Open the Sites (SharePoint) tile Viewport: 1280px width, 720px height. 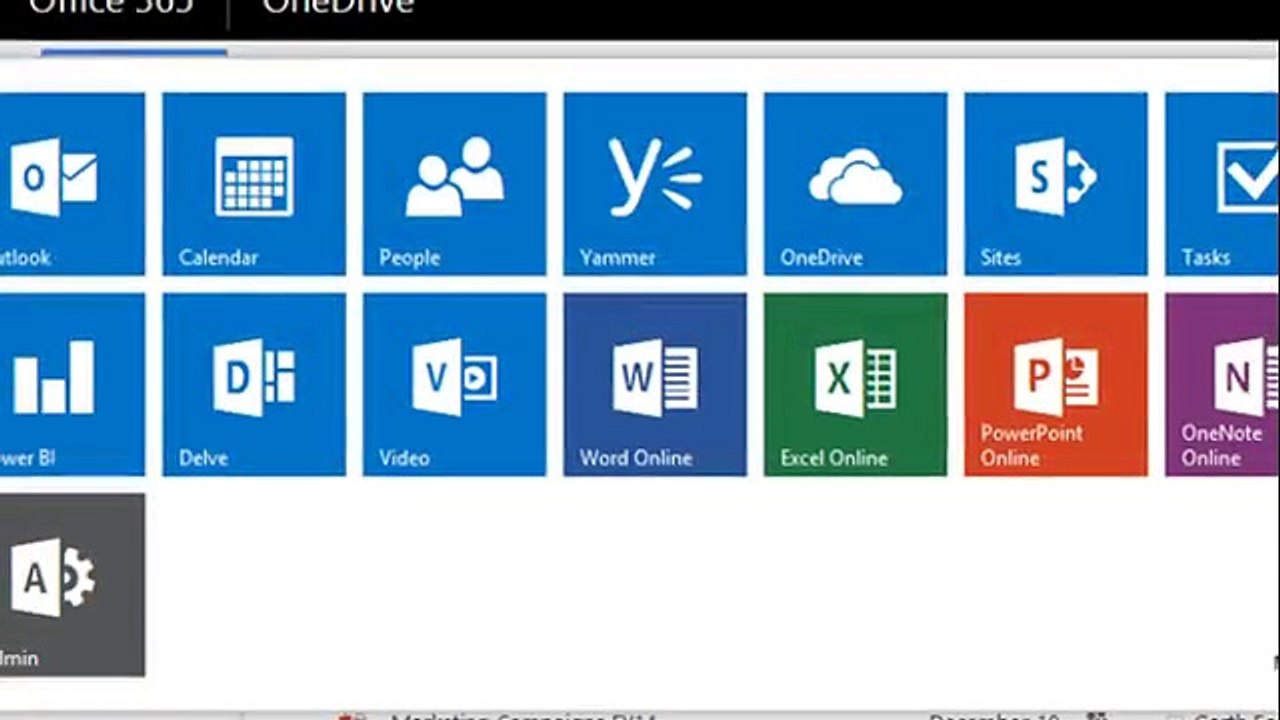tap(1056, 184)
